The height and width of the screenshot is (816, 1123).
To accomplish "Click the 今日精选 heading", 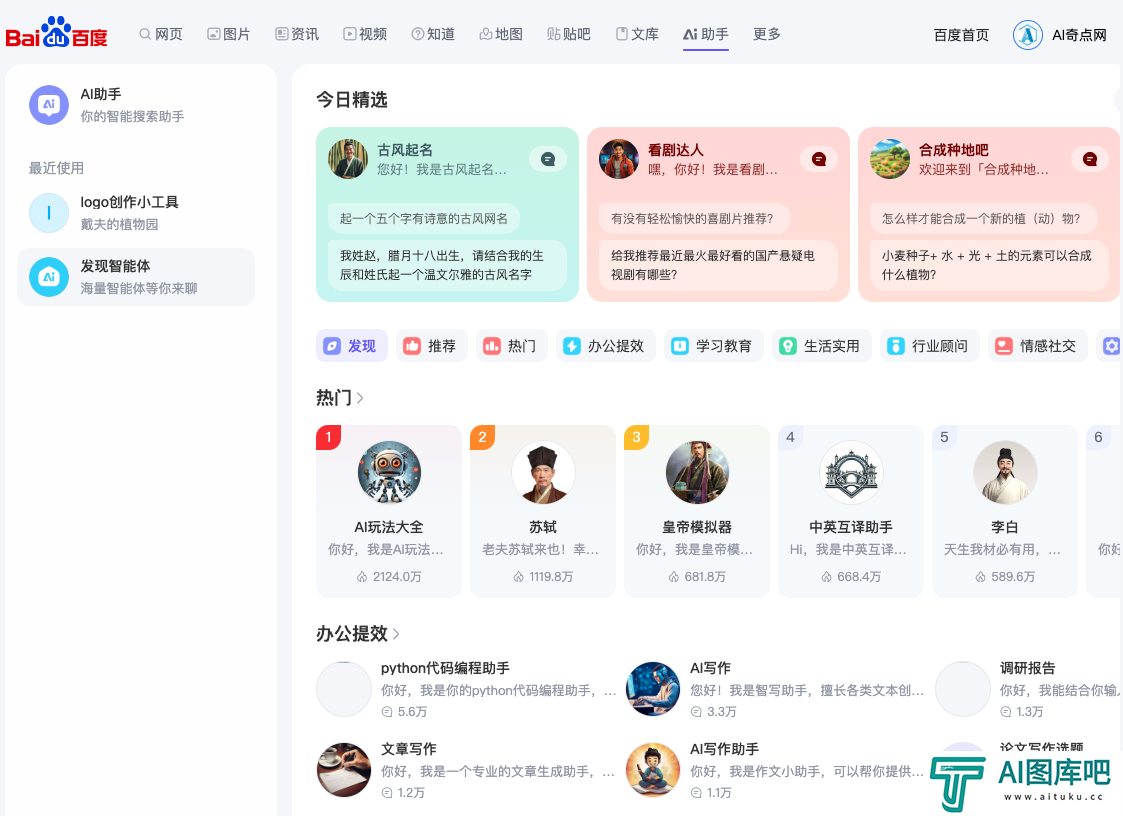I will click(x=352, y=100).
